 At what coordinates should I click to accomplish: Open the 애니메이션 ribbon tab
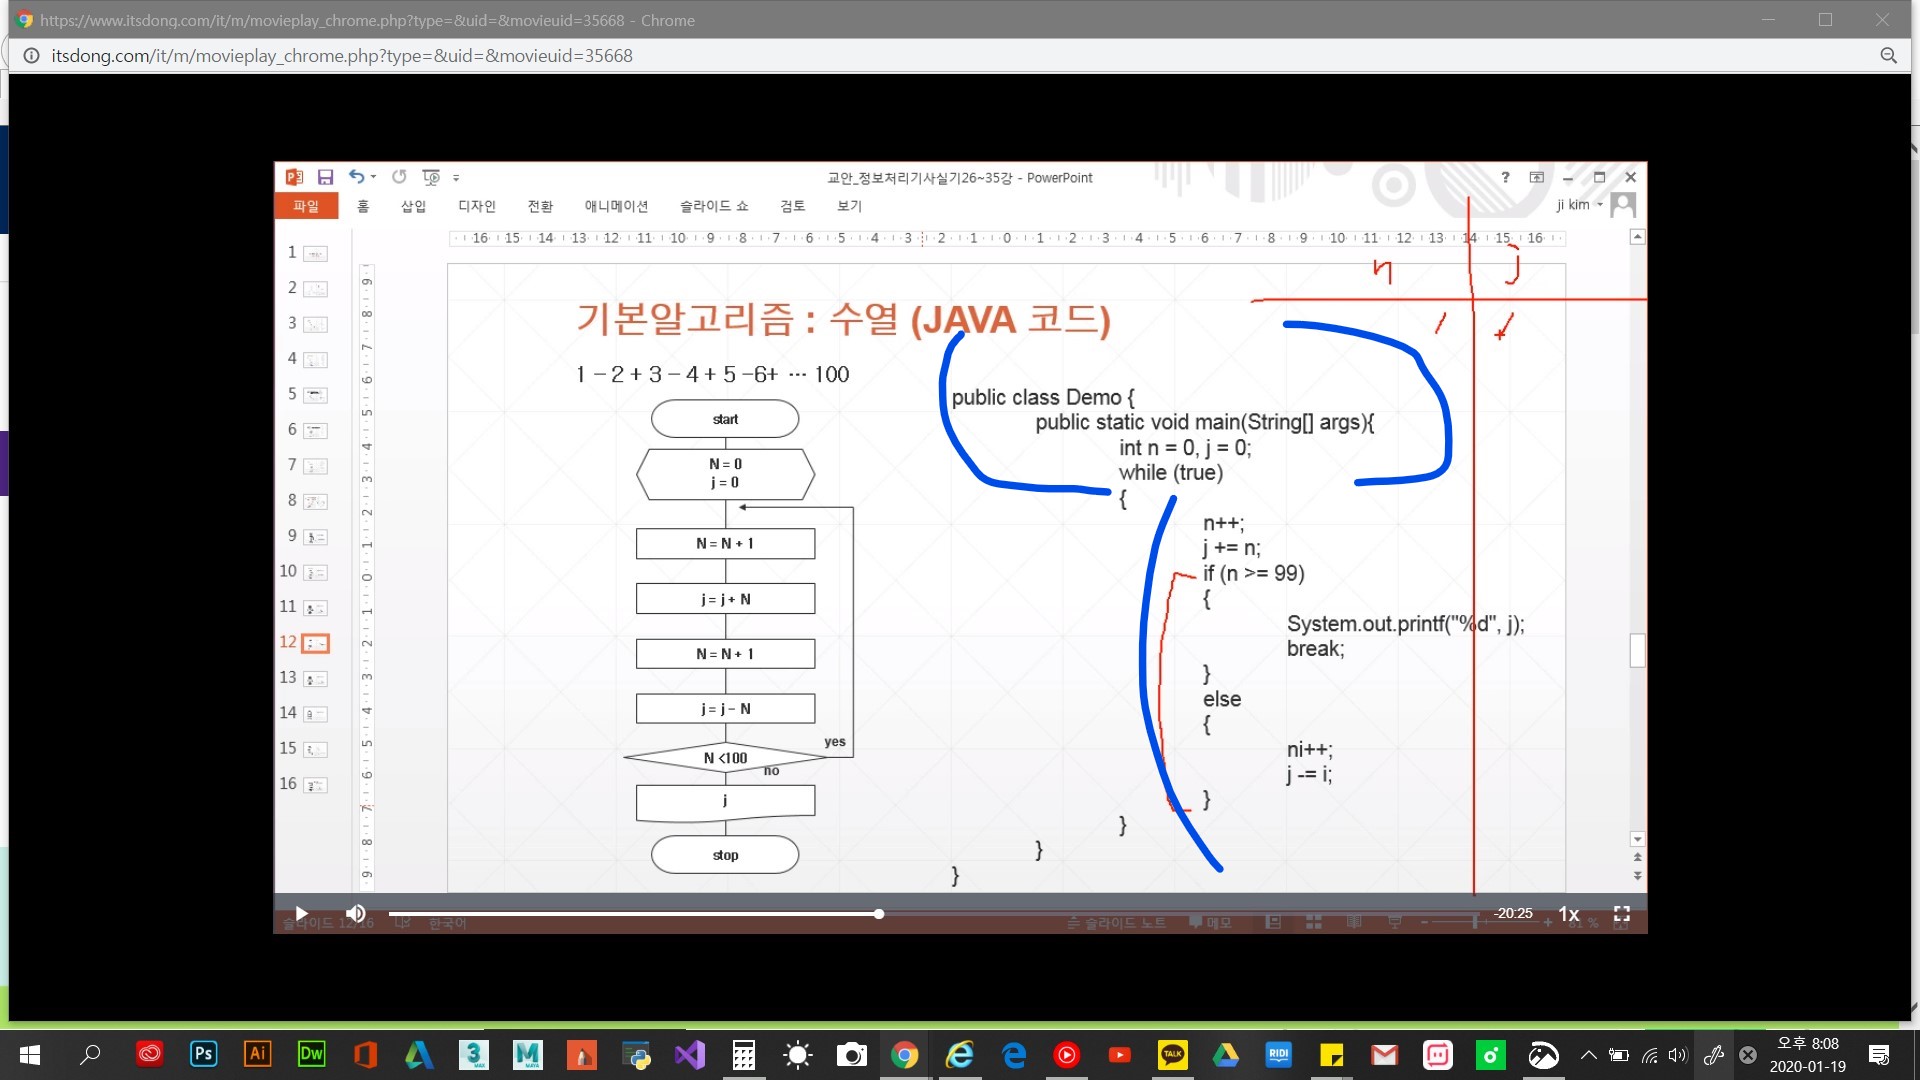pos(616,206)
